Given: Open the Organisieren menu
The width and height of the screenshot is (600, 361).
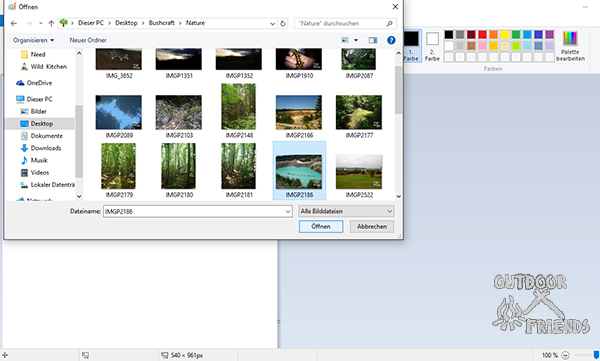Looking at the screenshot, I should (33, 40).
